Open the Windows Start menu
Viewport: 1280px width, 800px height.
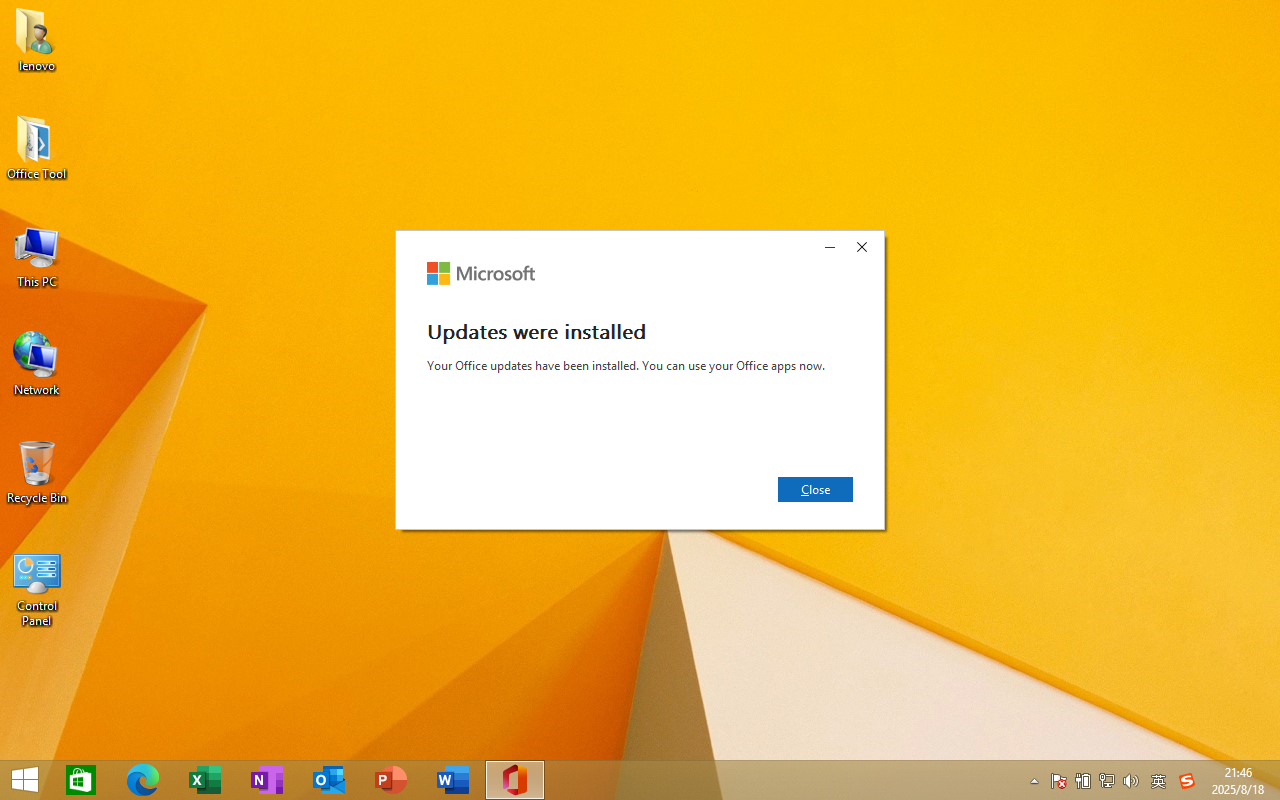pyautogui.click(x=25, y=780)
